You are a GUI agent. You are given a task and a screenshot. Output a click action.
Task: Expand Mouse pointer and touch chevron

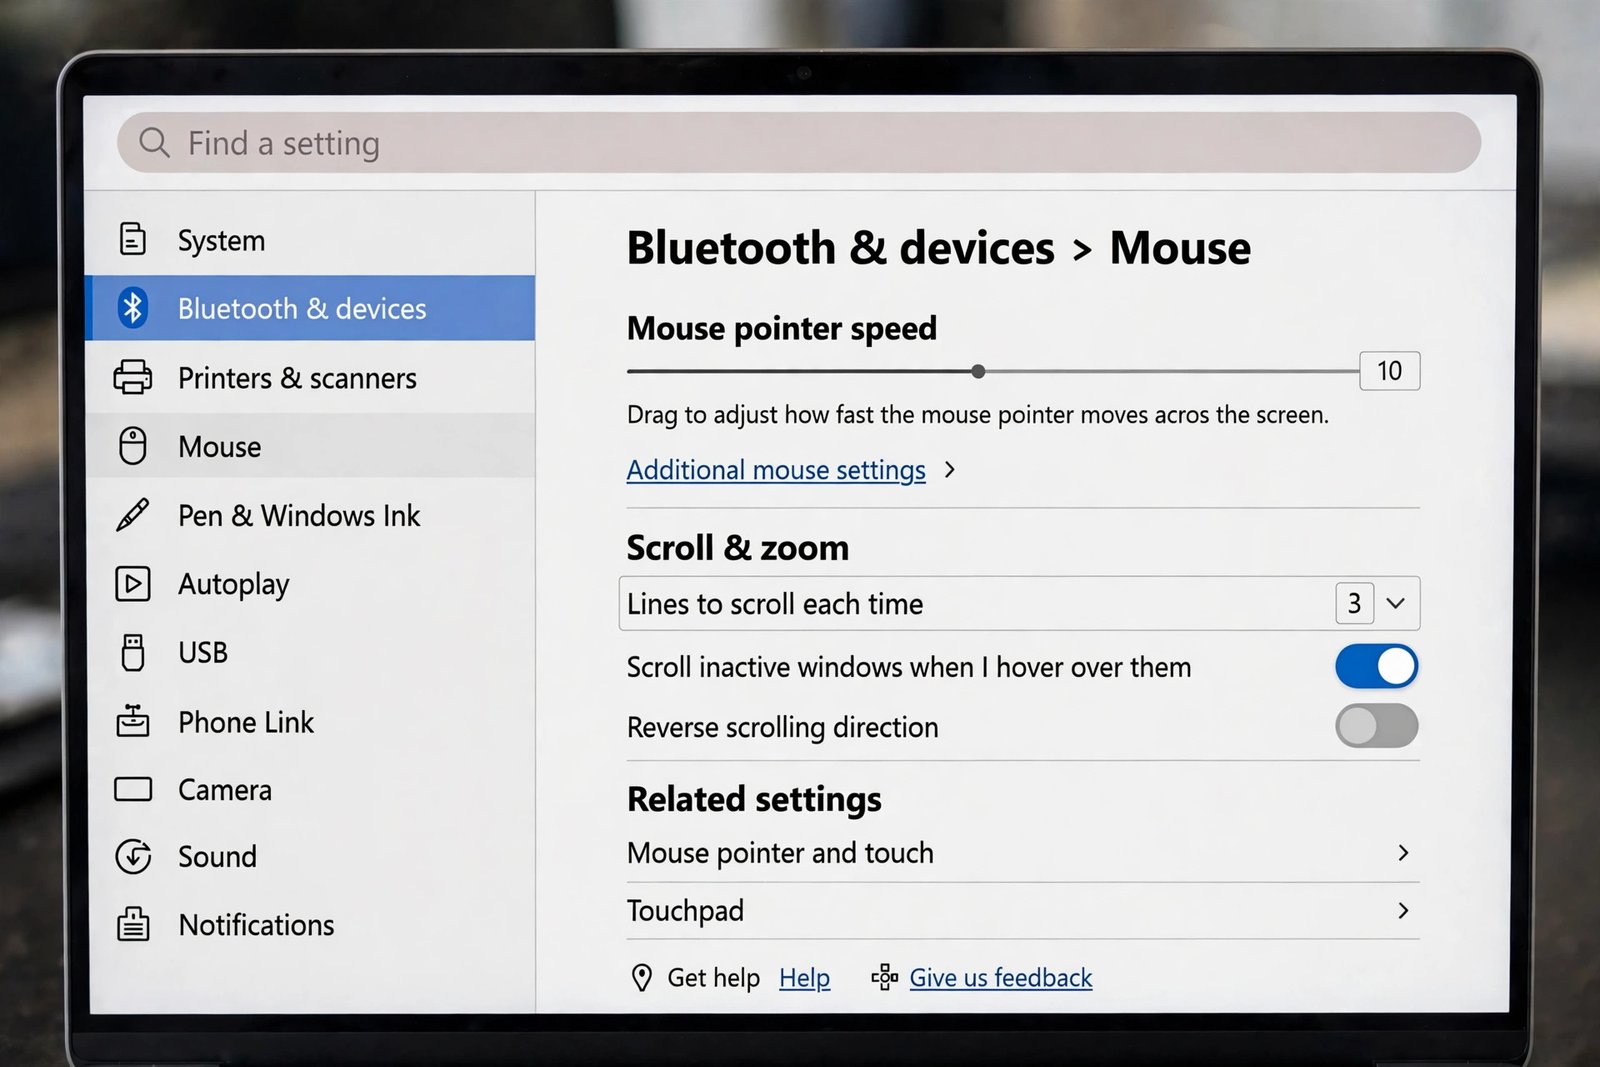coord(1403,853)
